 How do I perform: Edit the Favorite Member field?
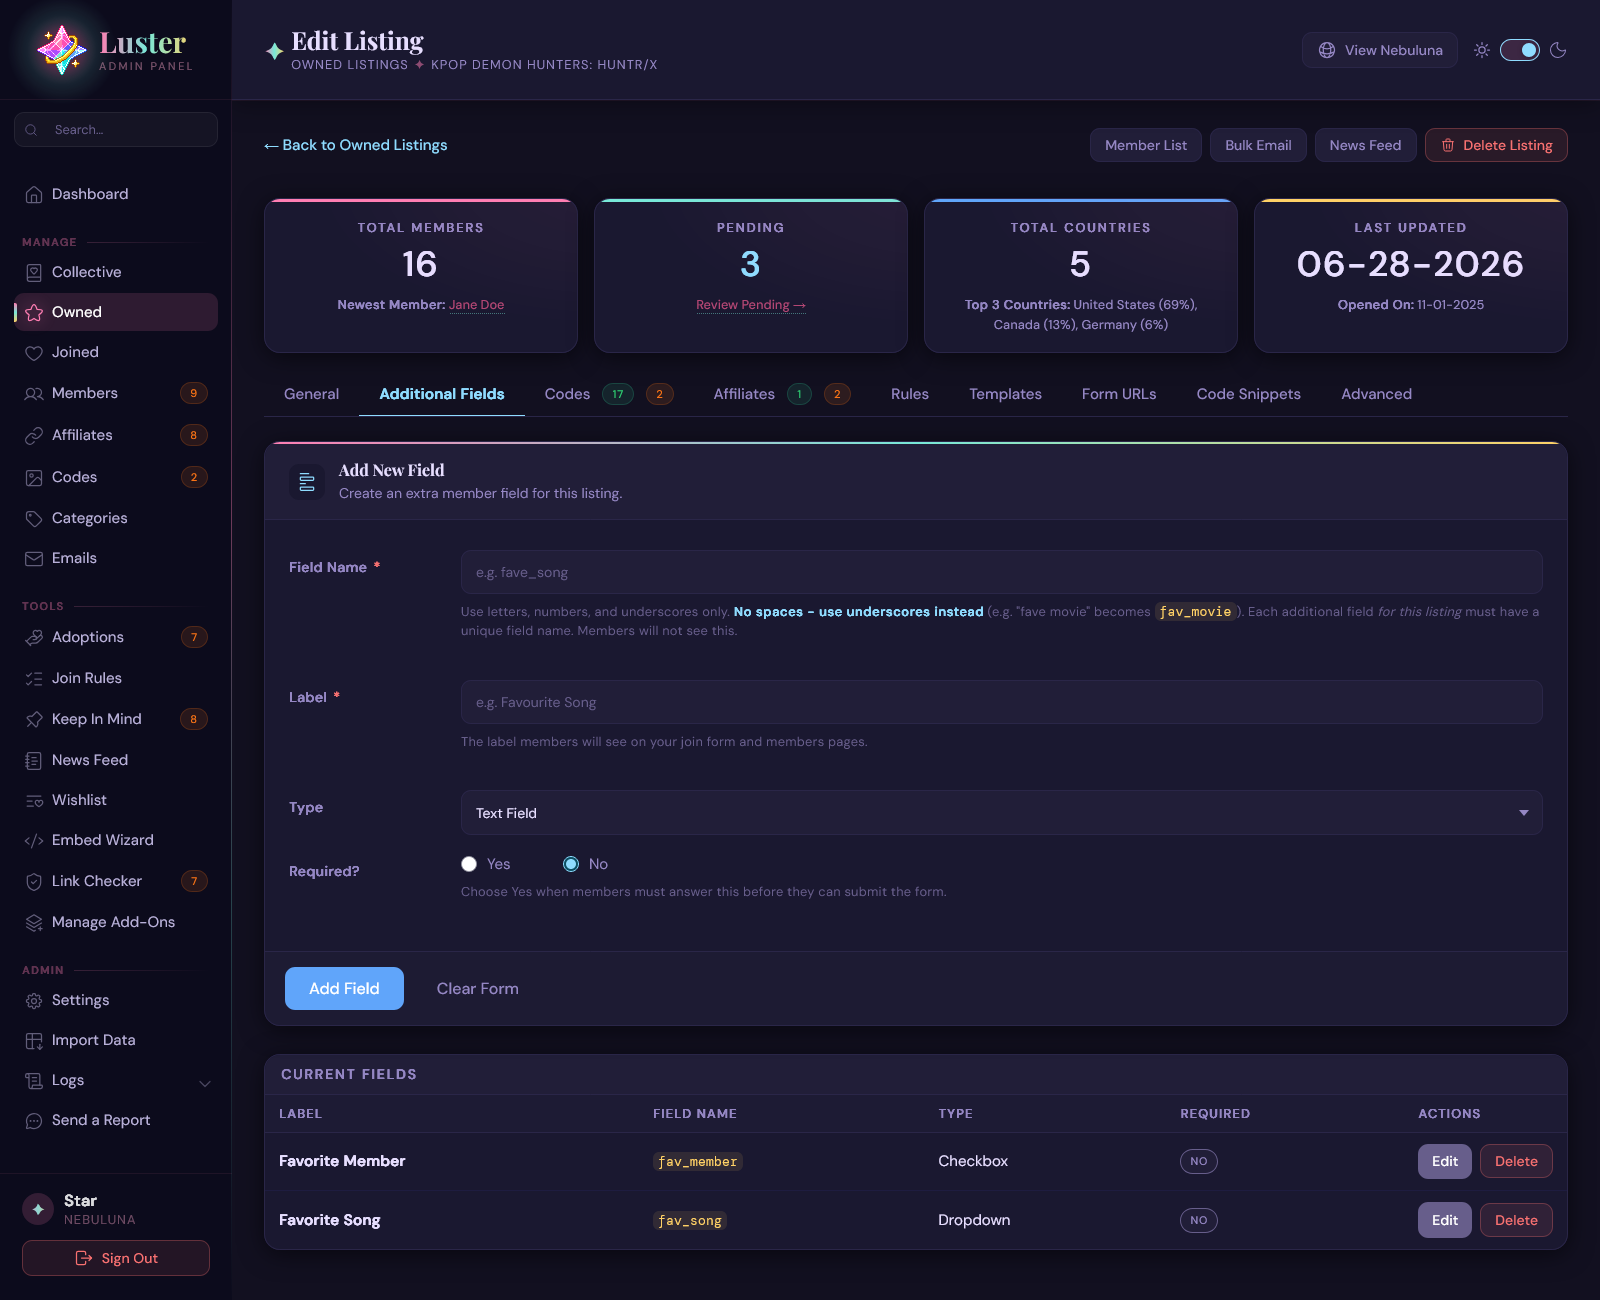[x=1444, y=1161]
